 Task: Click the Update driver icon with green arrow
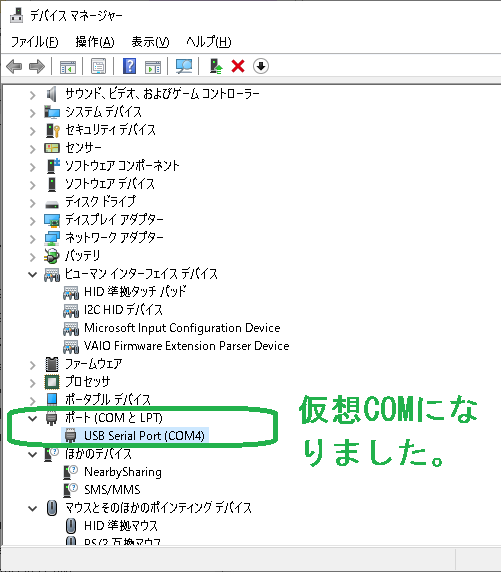(216, 66)
